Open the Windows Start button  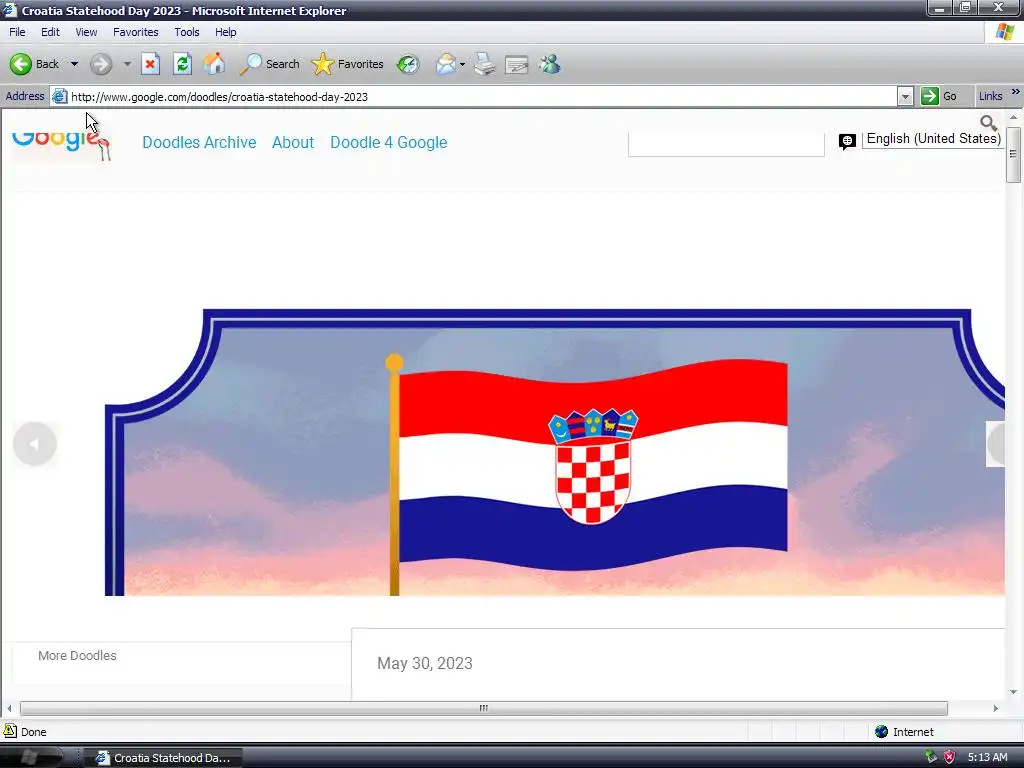tap(31, 757)
